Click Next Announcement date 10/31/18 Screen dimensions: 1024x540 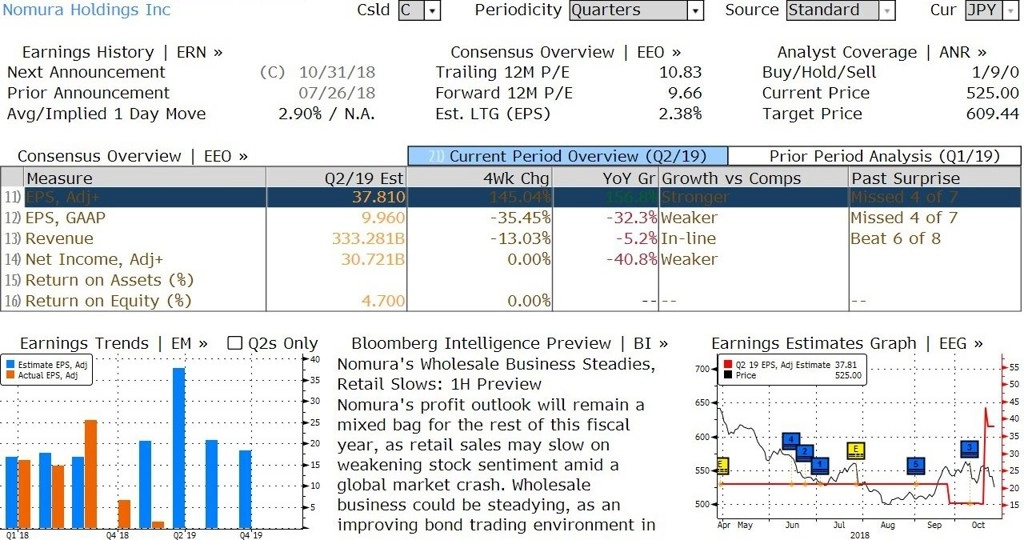[x=337, y=72]
